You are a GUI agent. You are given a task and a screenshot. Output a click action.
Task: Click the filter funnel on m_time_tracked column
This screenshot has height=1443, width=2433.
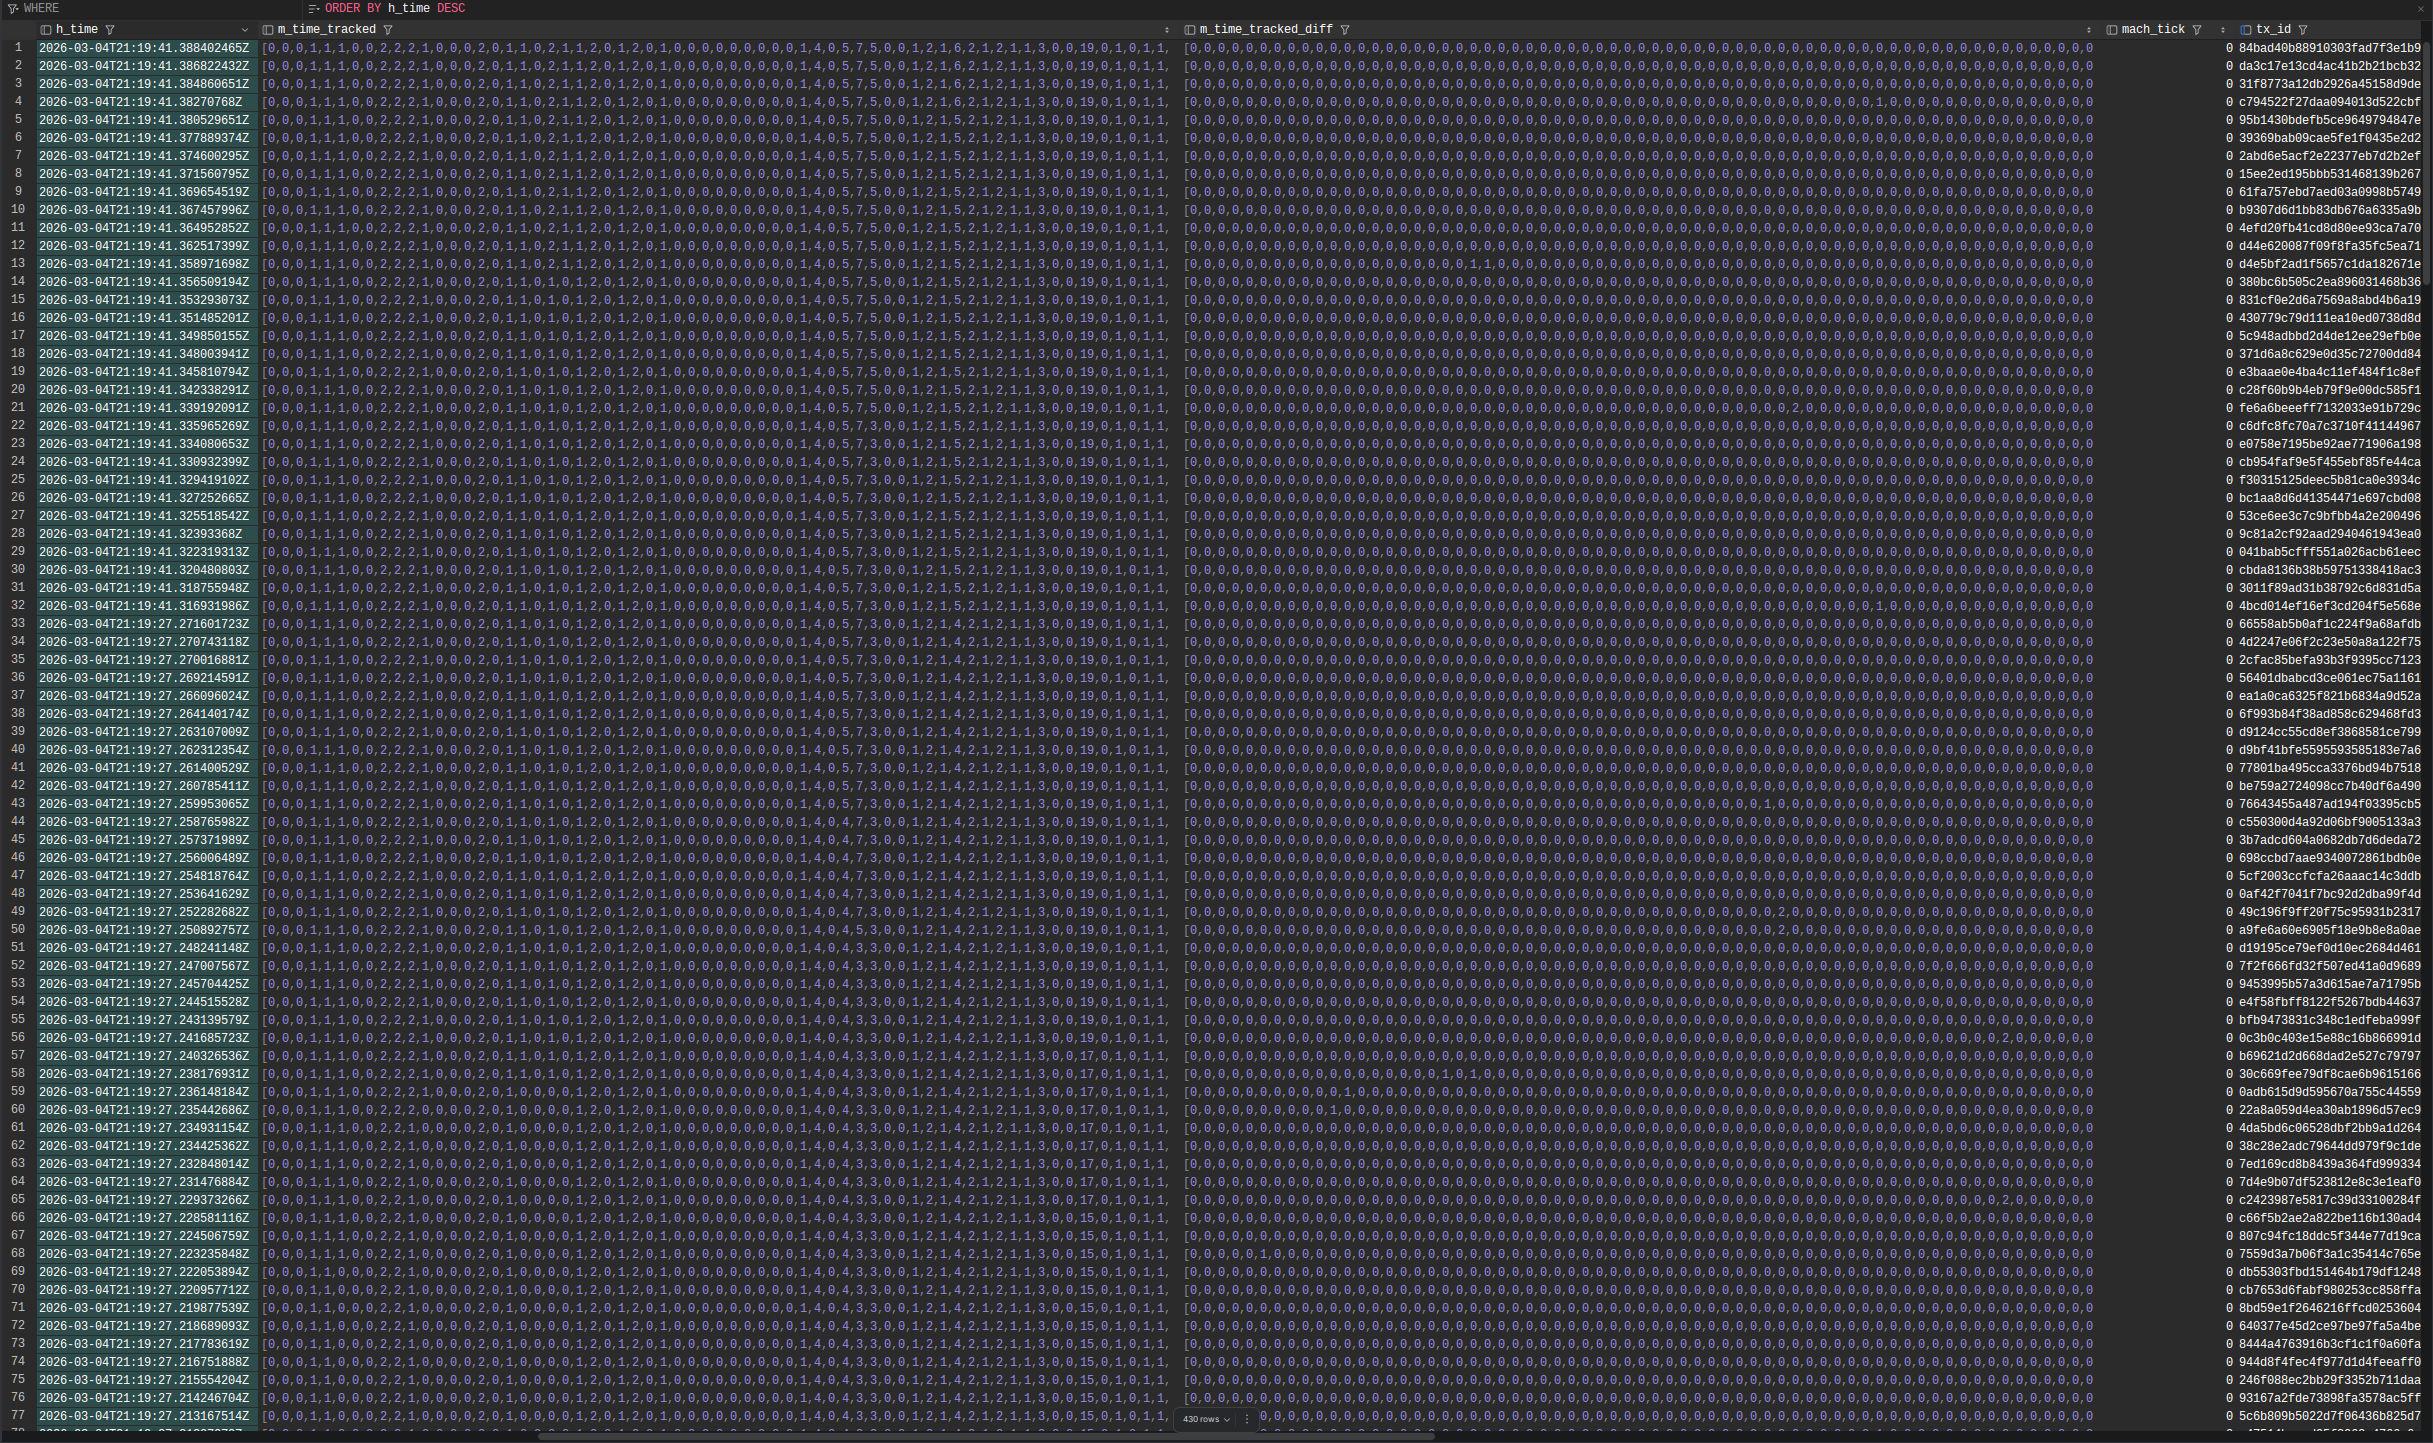pos(388,29)
